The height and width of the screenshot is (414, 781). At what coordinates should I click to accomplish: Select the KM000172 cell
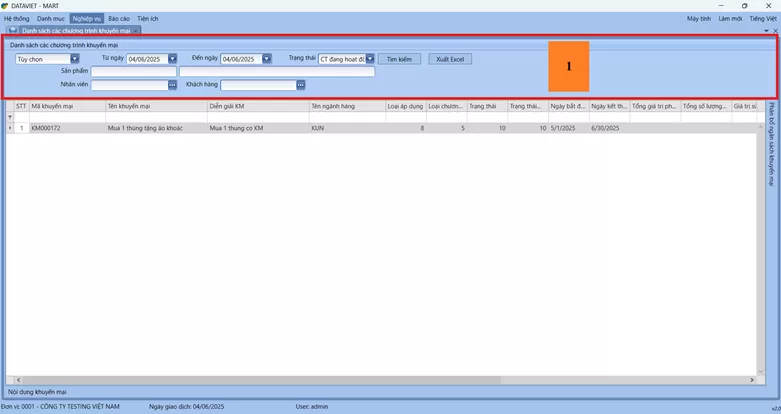67,128
